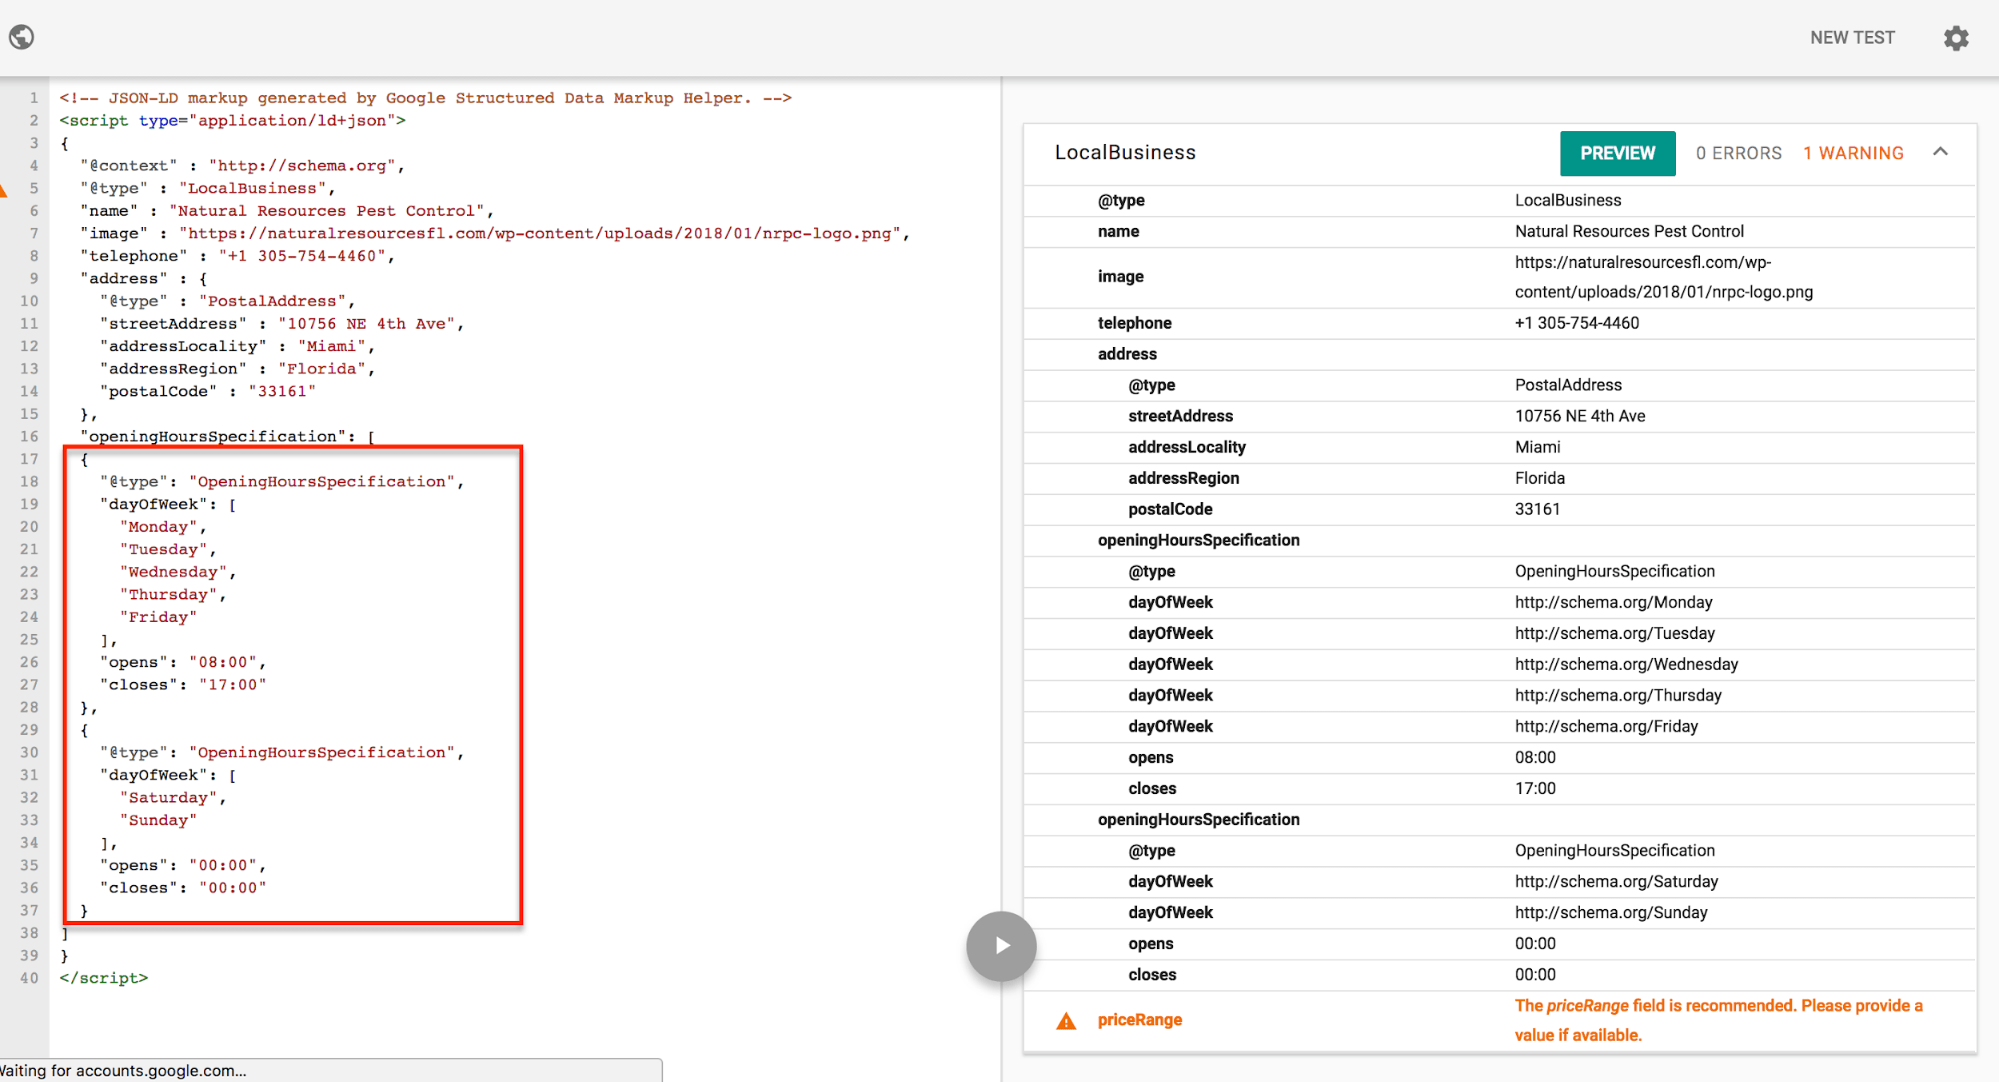
Task: Click the "image" URL line in code editor
Action: (x=495, y=234)
